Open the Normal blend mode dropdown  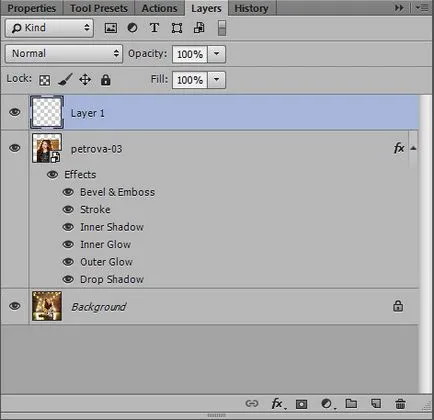coord(64,54)
